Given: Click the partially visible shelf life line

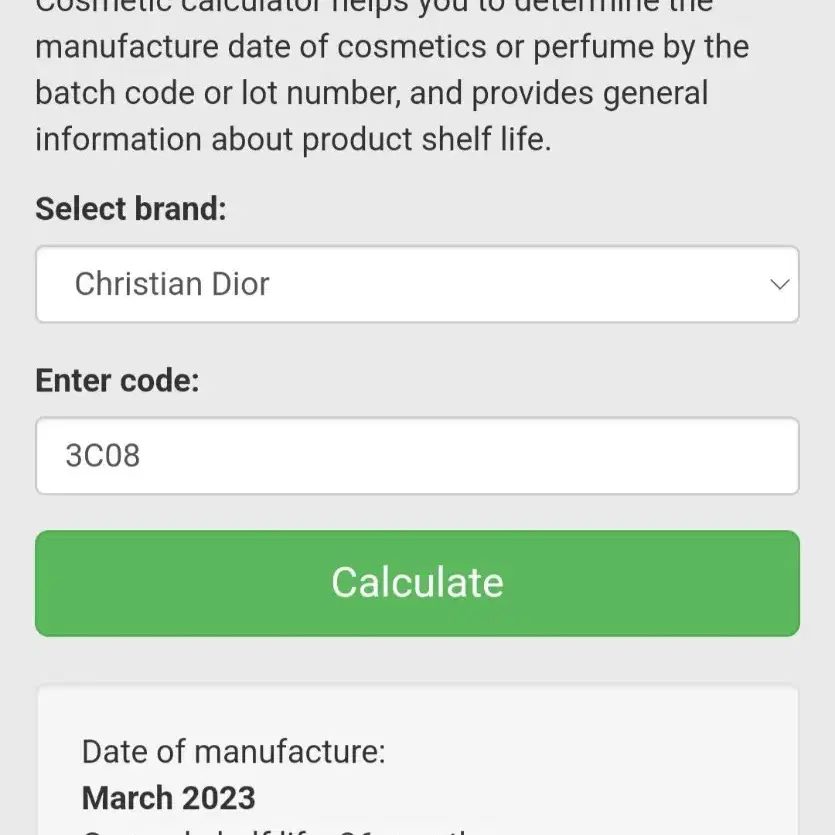Looking at the screenshot, I should [277, 831].
